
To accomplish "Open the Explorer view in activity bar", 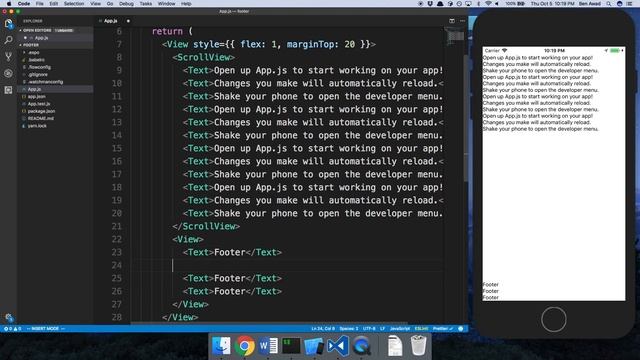I will pyautogui.click(x=8, y=23).
